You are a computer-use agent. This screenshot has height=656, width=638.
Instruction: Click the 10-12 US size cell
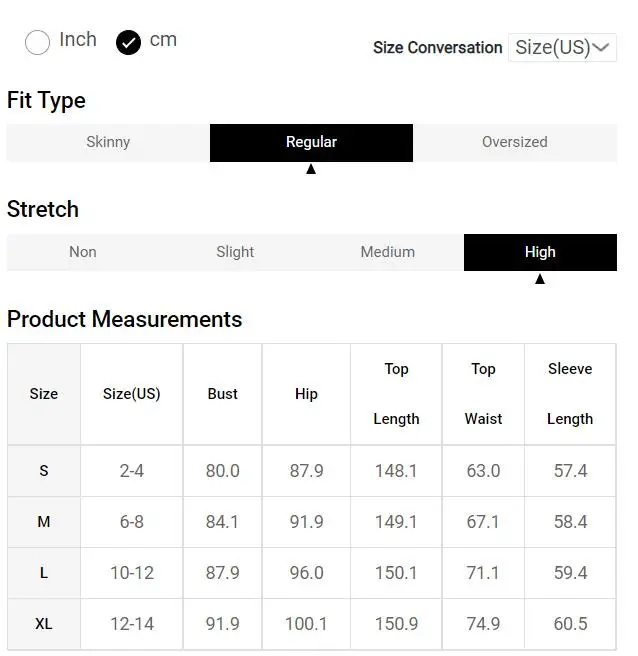tap(132, 573)
